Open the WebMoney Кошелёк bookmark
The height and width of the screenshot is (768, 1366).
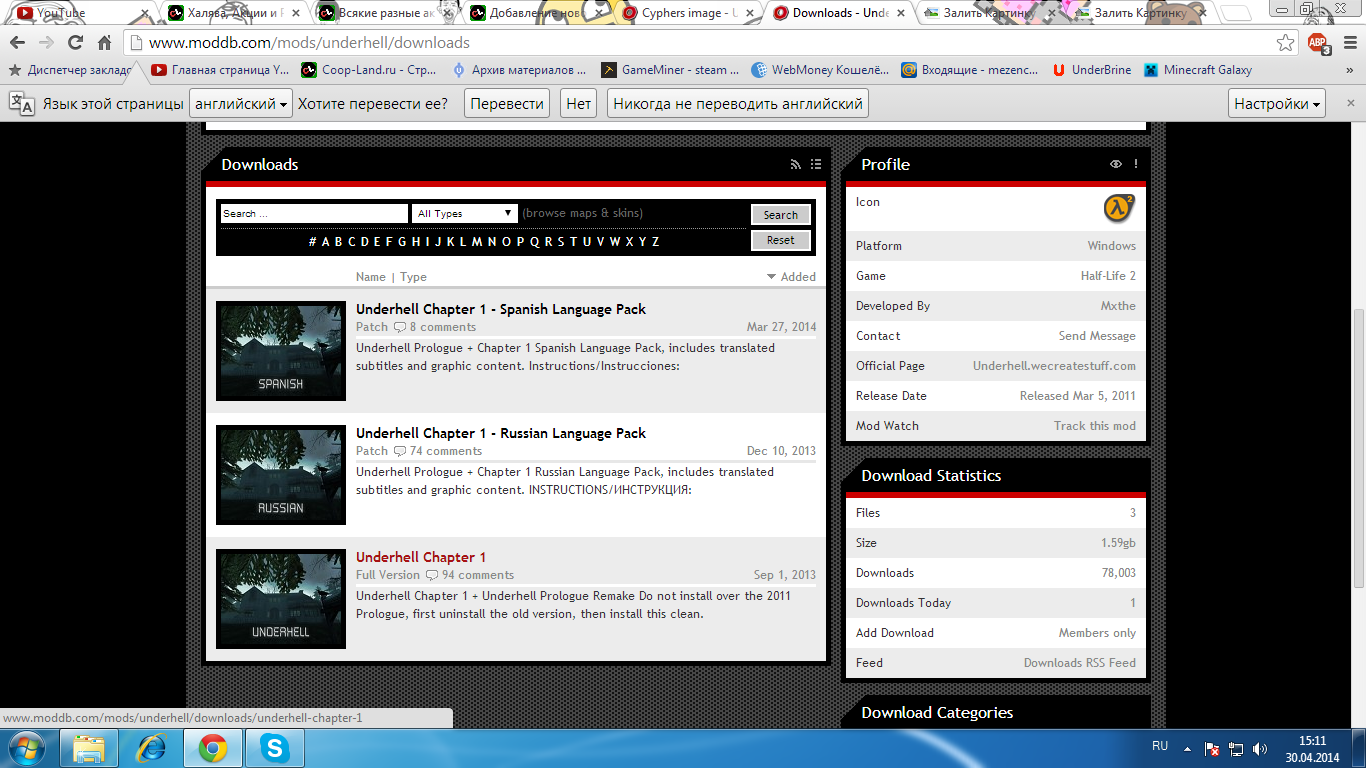[820, 70]
